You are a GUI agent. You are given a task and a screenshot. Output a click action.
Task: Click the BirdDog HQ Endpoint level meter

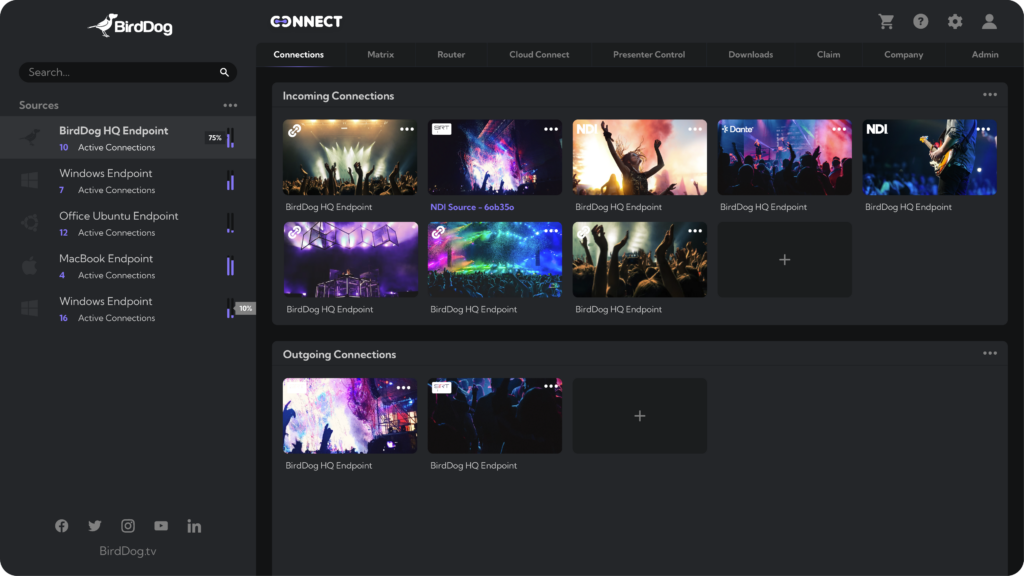[230, 138]
